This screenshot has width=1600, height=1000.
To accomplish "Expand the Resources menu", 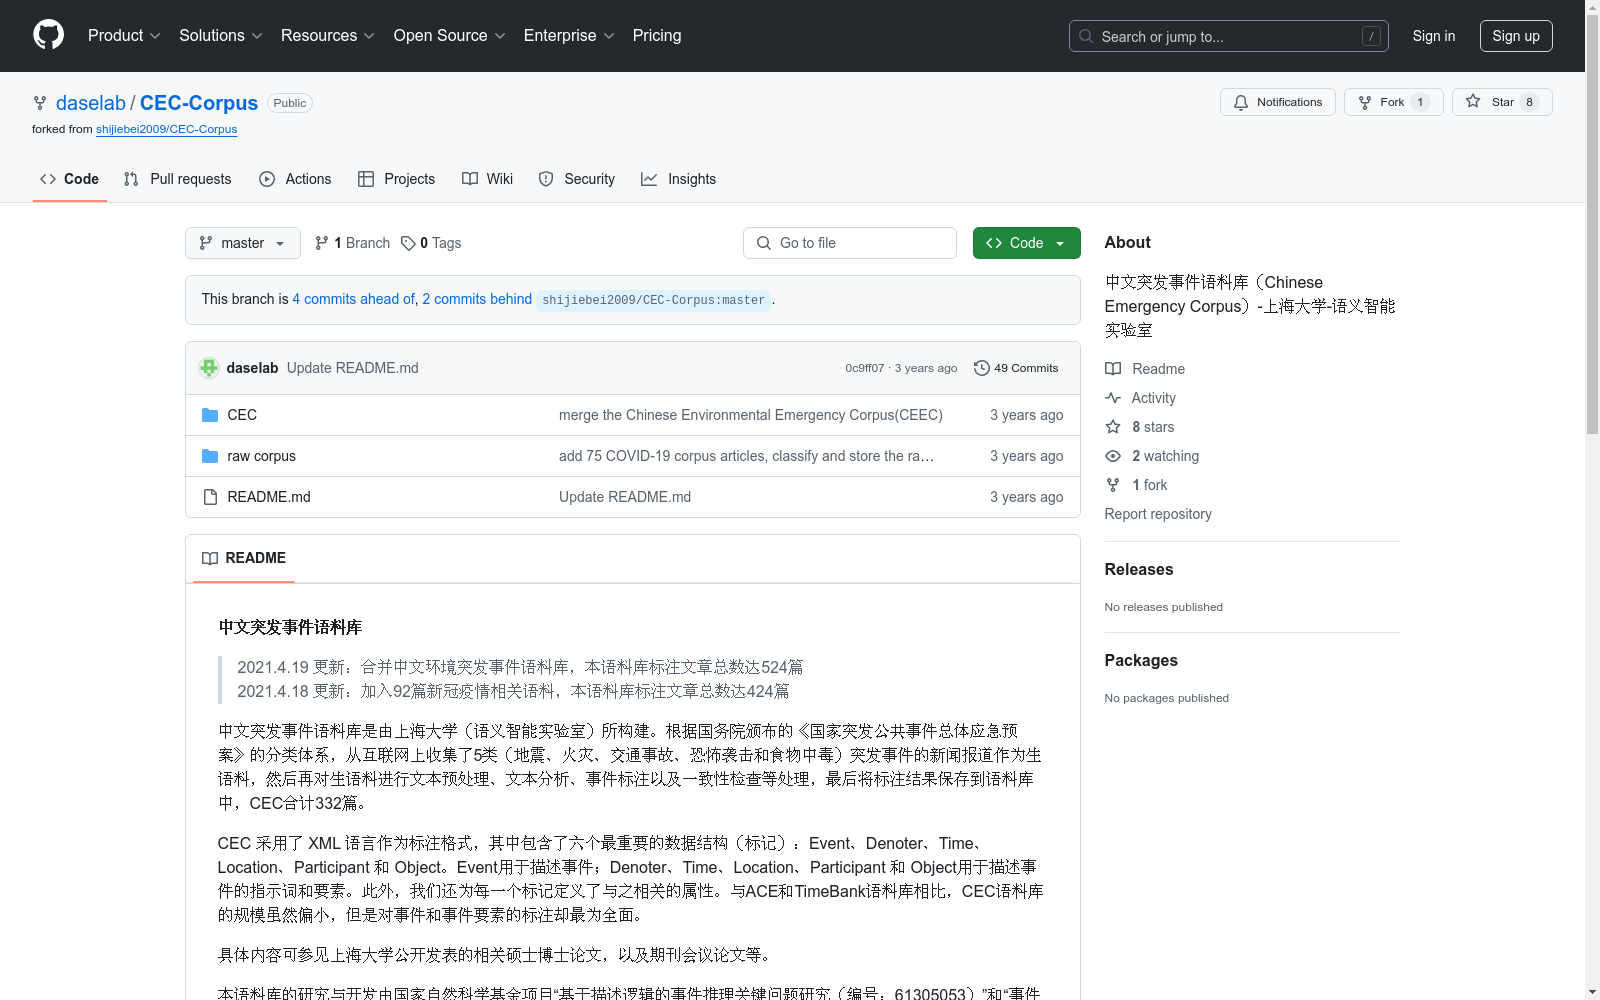I will 328,36.
